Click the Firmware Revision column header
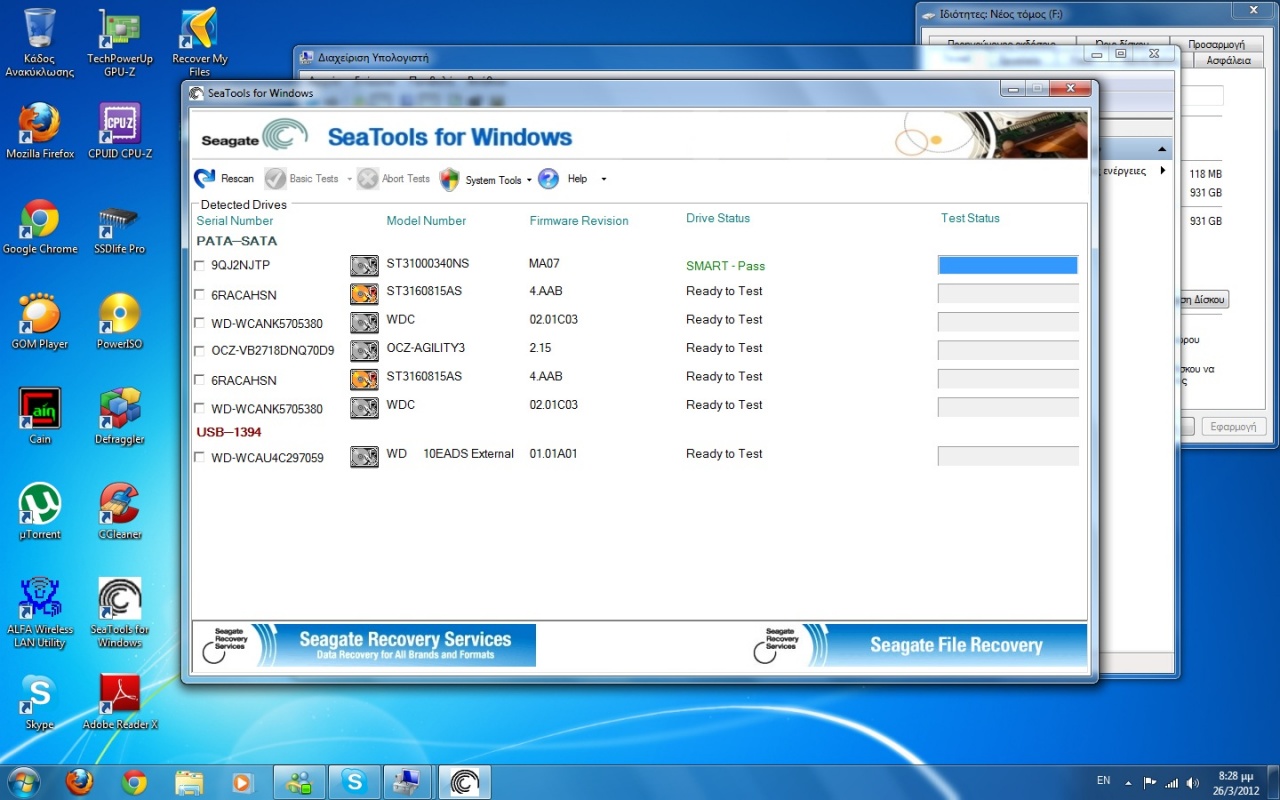Screen dimensions: 1280x800 pyautogui.click(x=579, y=221)
